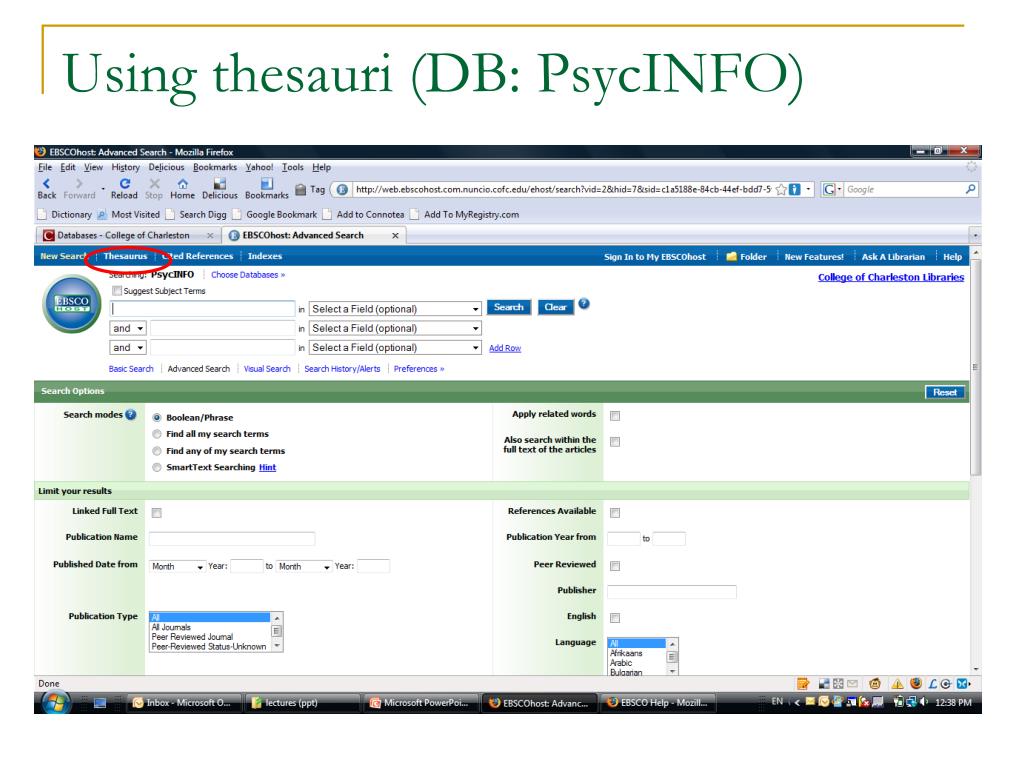Select Find all my search terms
The height and width of the screenshot is (768, 1024).
pos(157,434)
